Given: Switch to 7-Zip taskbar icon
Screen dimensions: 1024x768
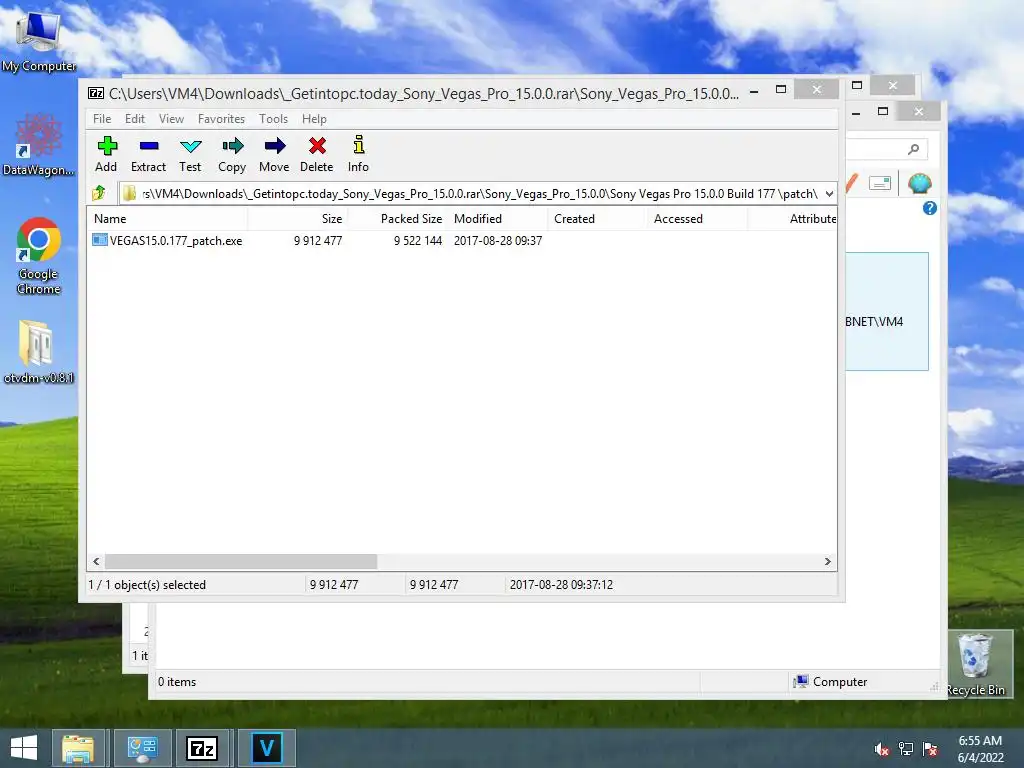Looking at the screenshot, I should pyautogui.click(x=202, y=748).
